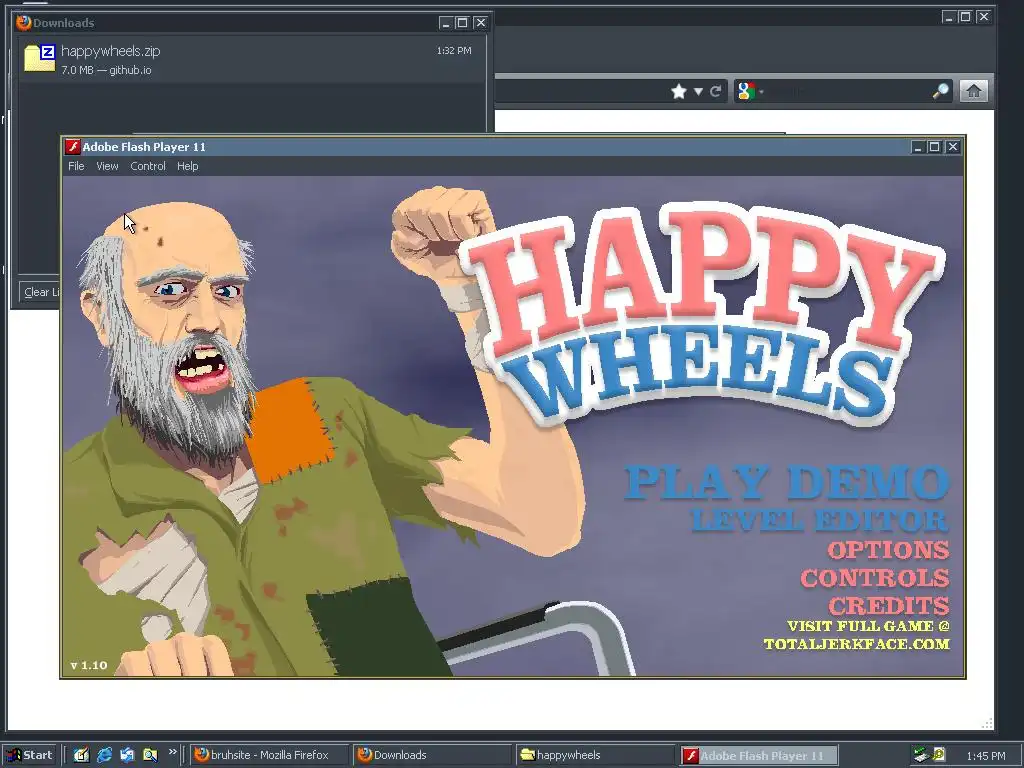Click the Firefox Home button
1024x768 pixels.
(974, 91)
